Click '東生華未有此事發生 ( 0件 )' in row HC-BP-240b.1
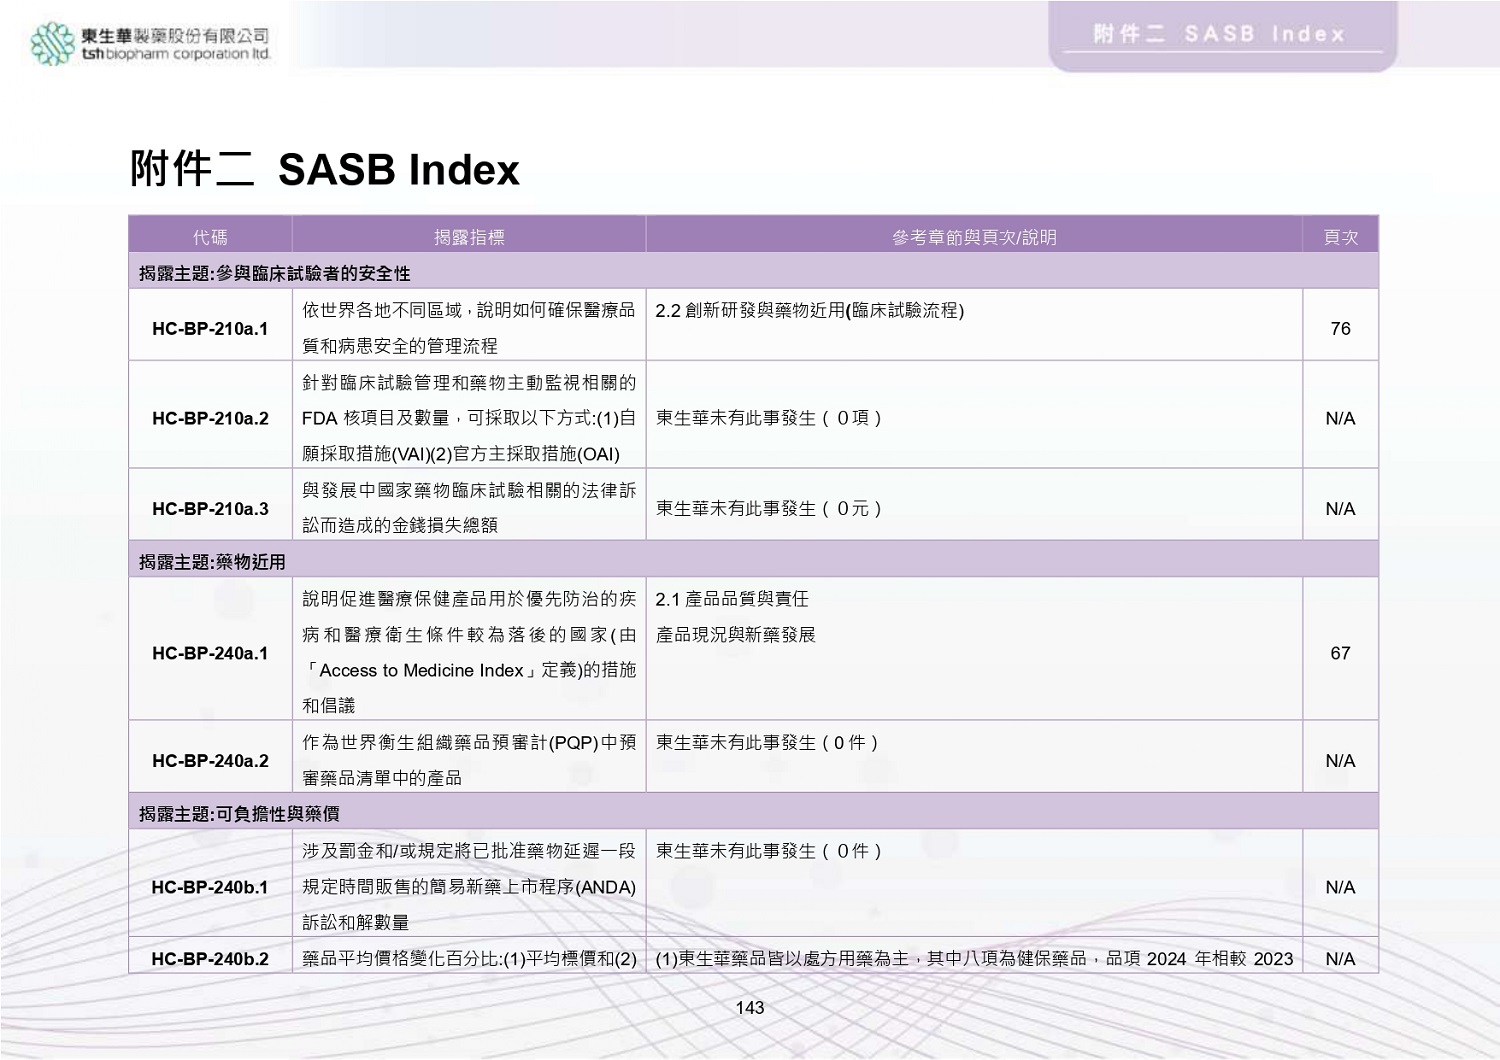The height and width of the screenshot is (1060, 1500). (768, 851)
